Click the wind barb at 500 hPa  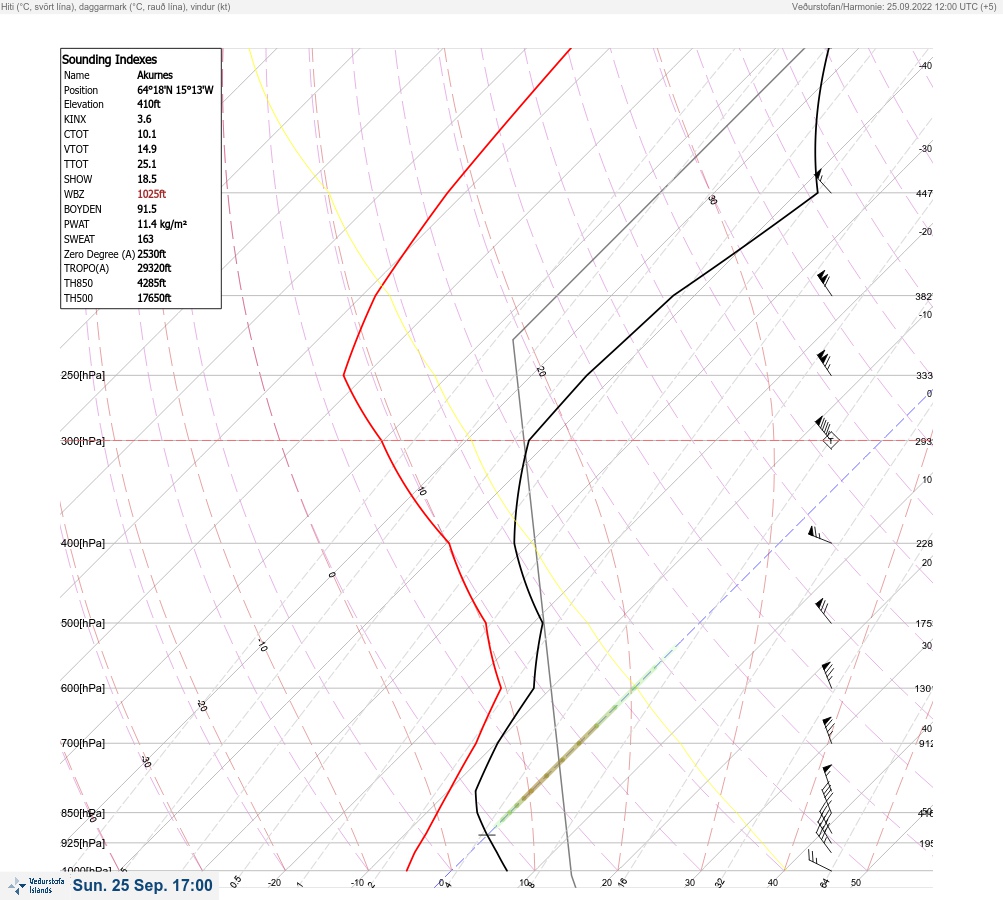[x=824, y=611]
